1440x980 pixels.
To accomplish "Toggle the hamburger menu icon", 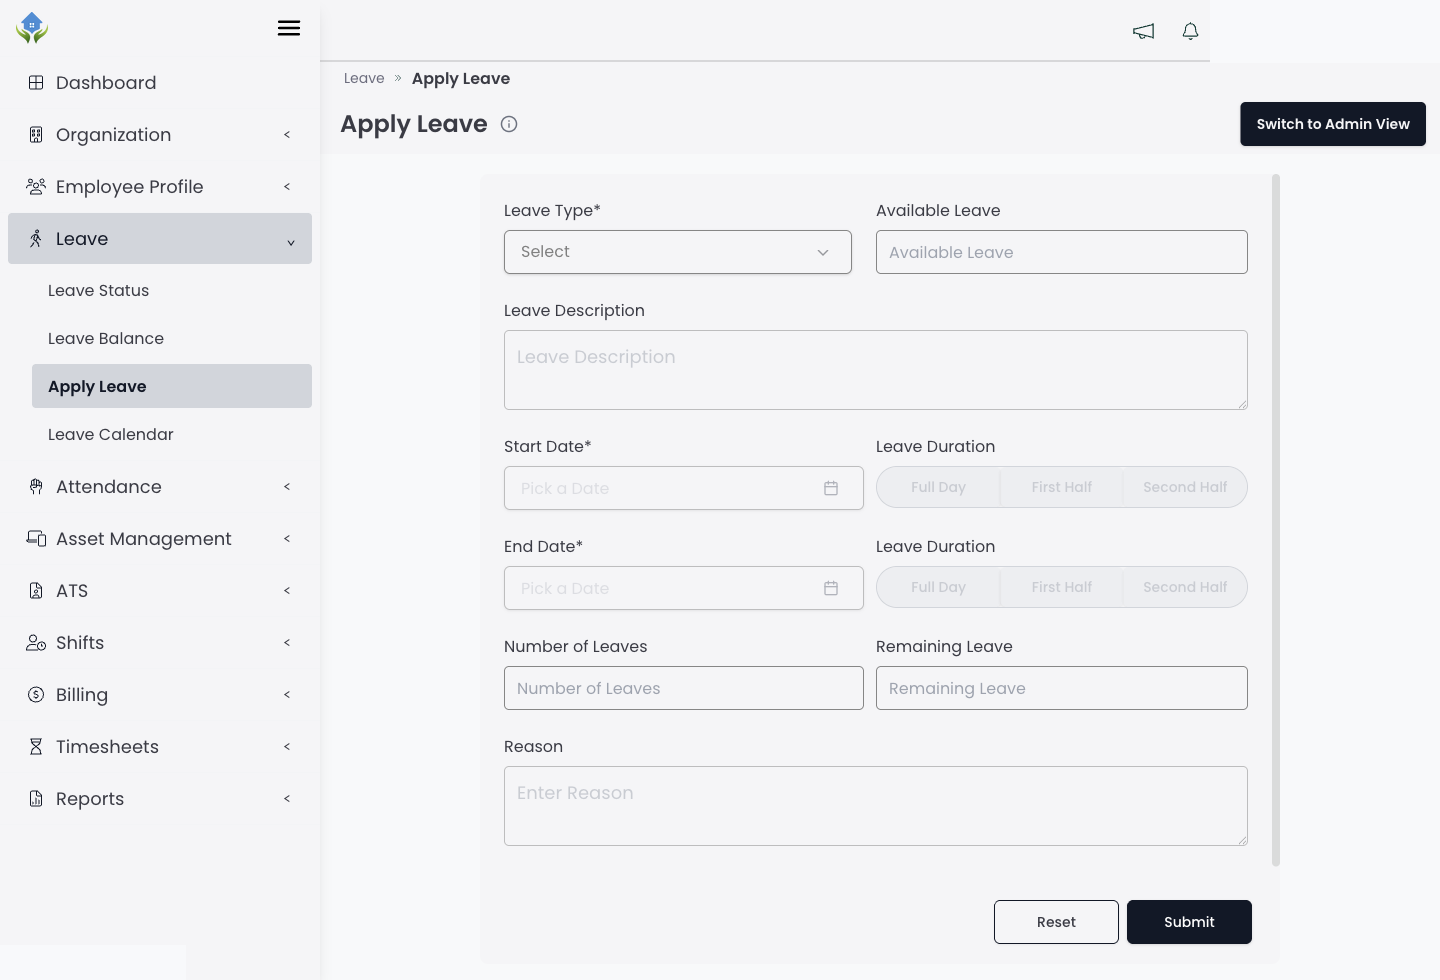I will click(x=289, y=28).
